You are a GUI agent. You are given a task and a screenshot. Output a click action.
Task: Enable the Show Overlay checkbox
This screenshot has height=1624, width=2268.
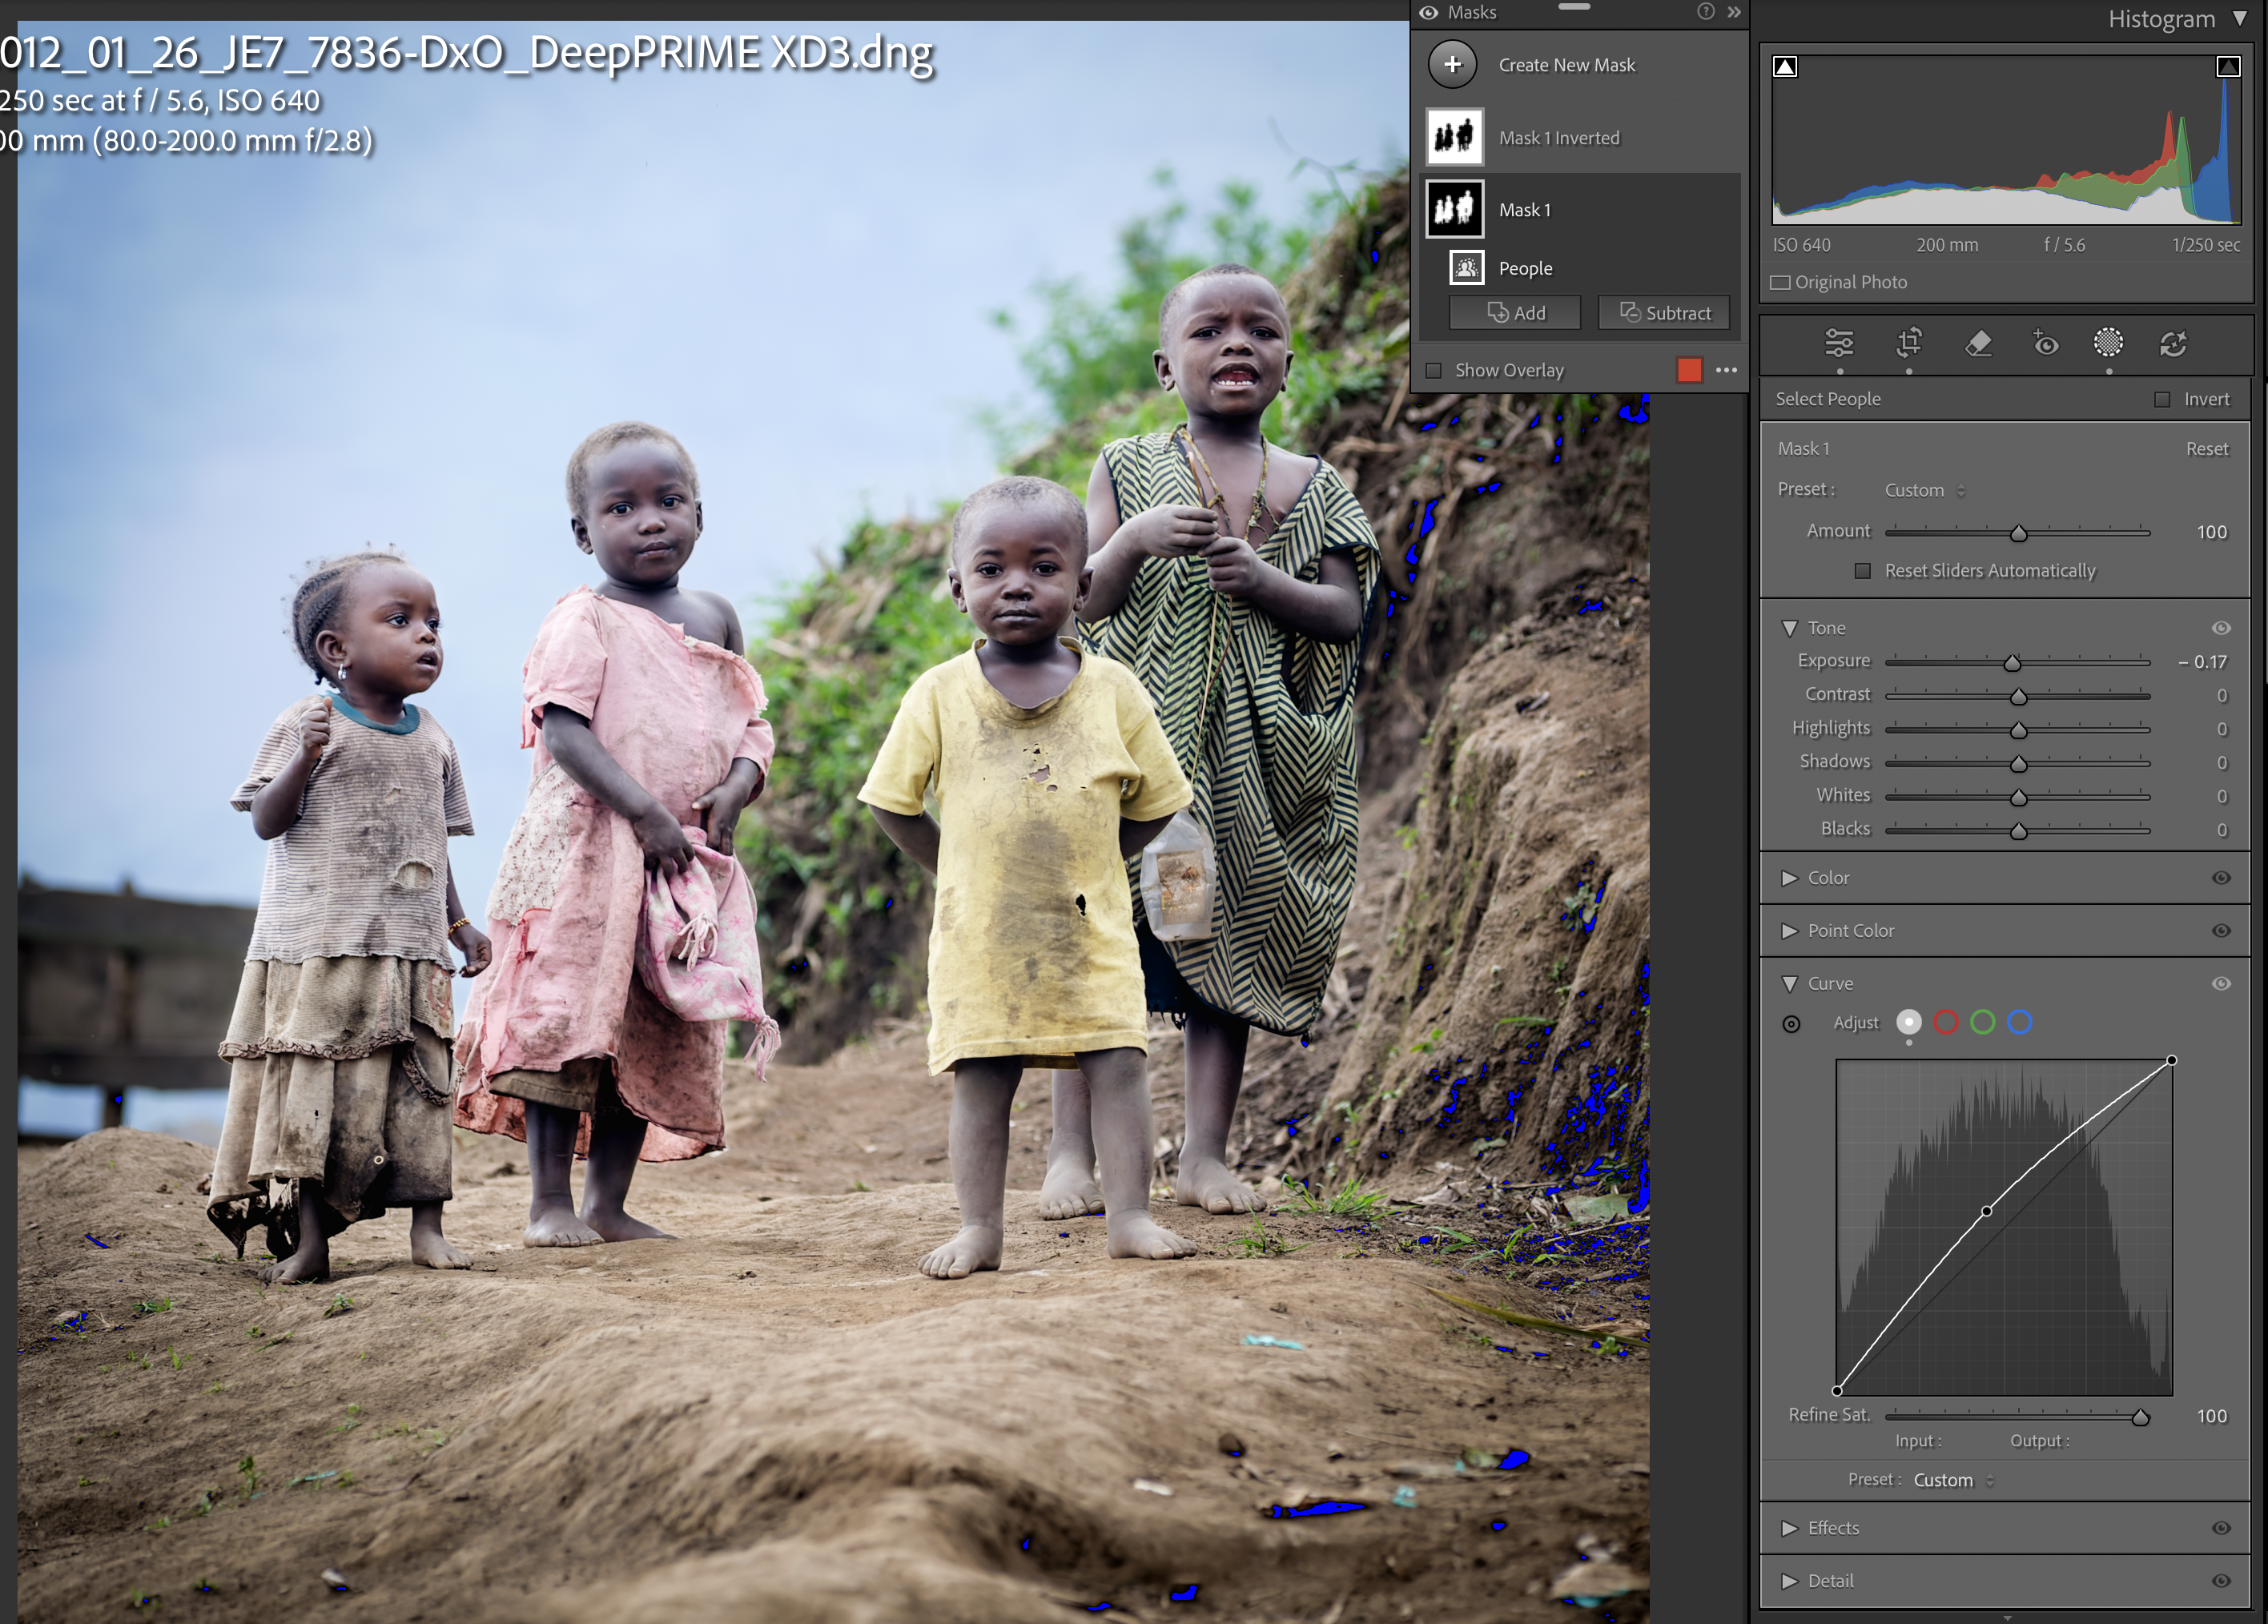[1433, 371]
